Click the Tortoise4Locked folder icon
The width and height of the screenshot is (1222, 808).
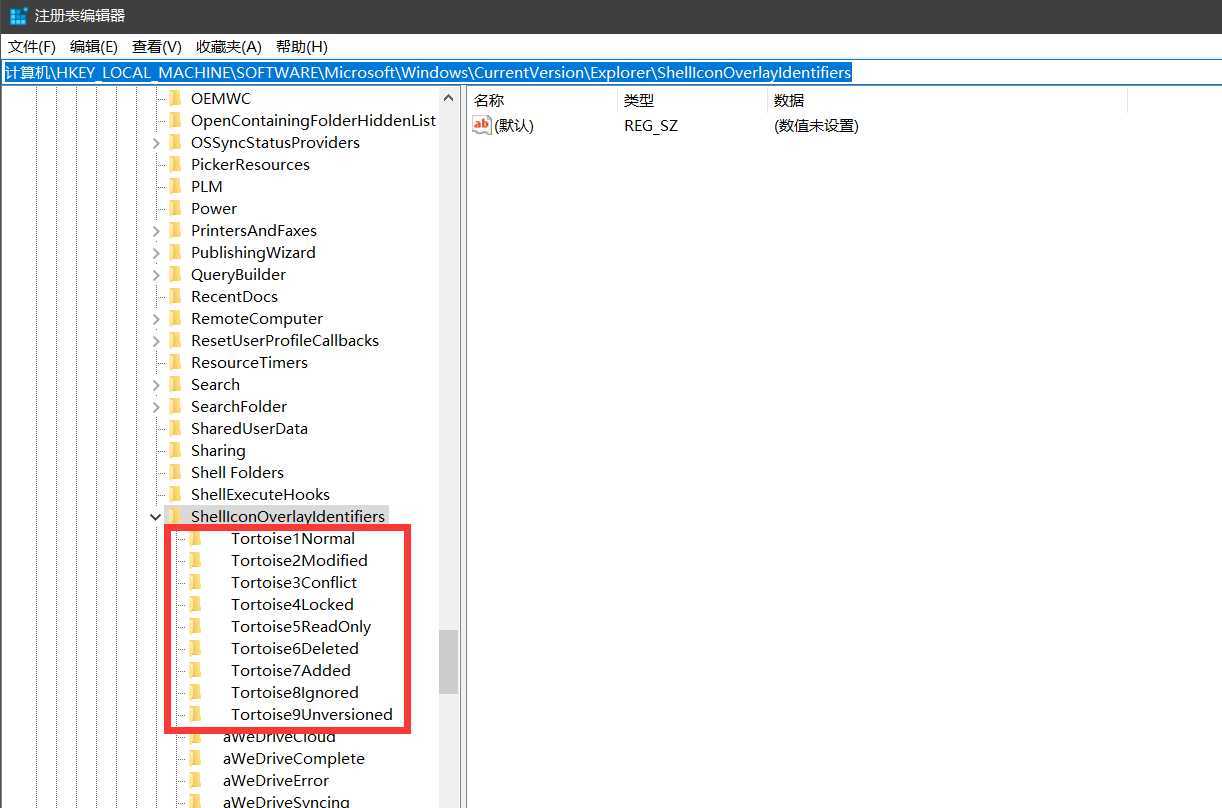195,604
